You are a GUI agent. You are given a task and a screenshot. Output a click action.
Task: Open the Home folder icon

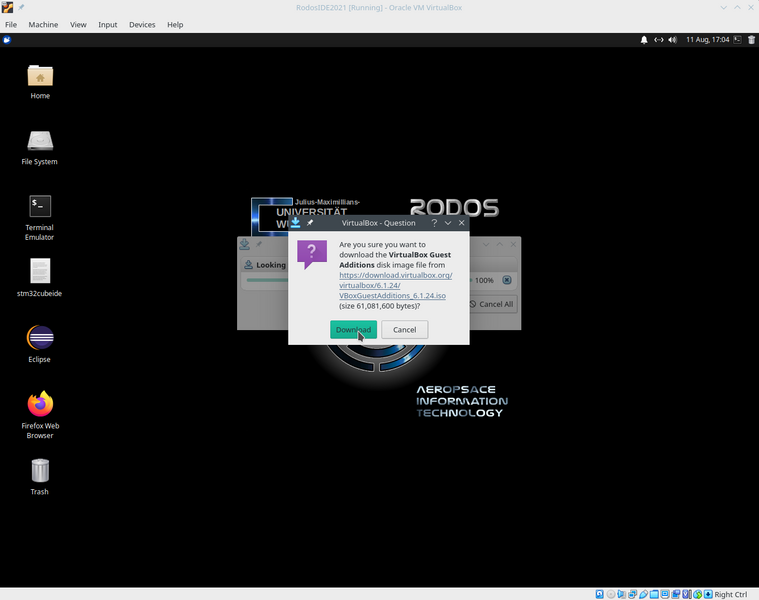tap(40, 76)
